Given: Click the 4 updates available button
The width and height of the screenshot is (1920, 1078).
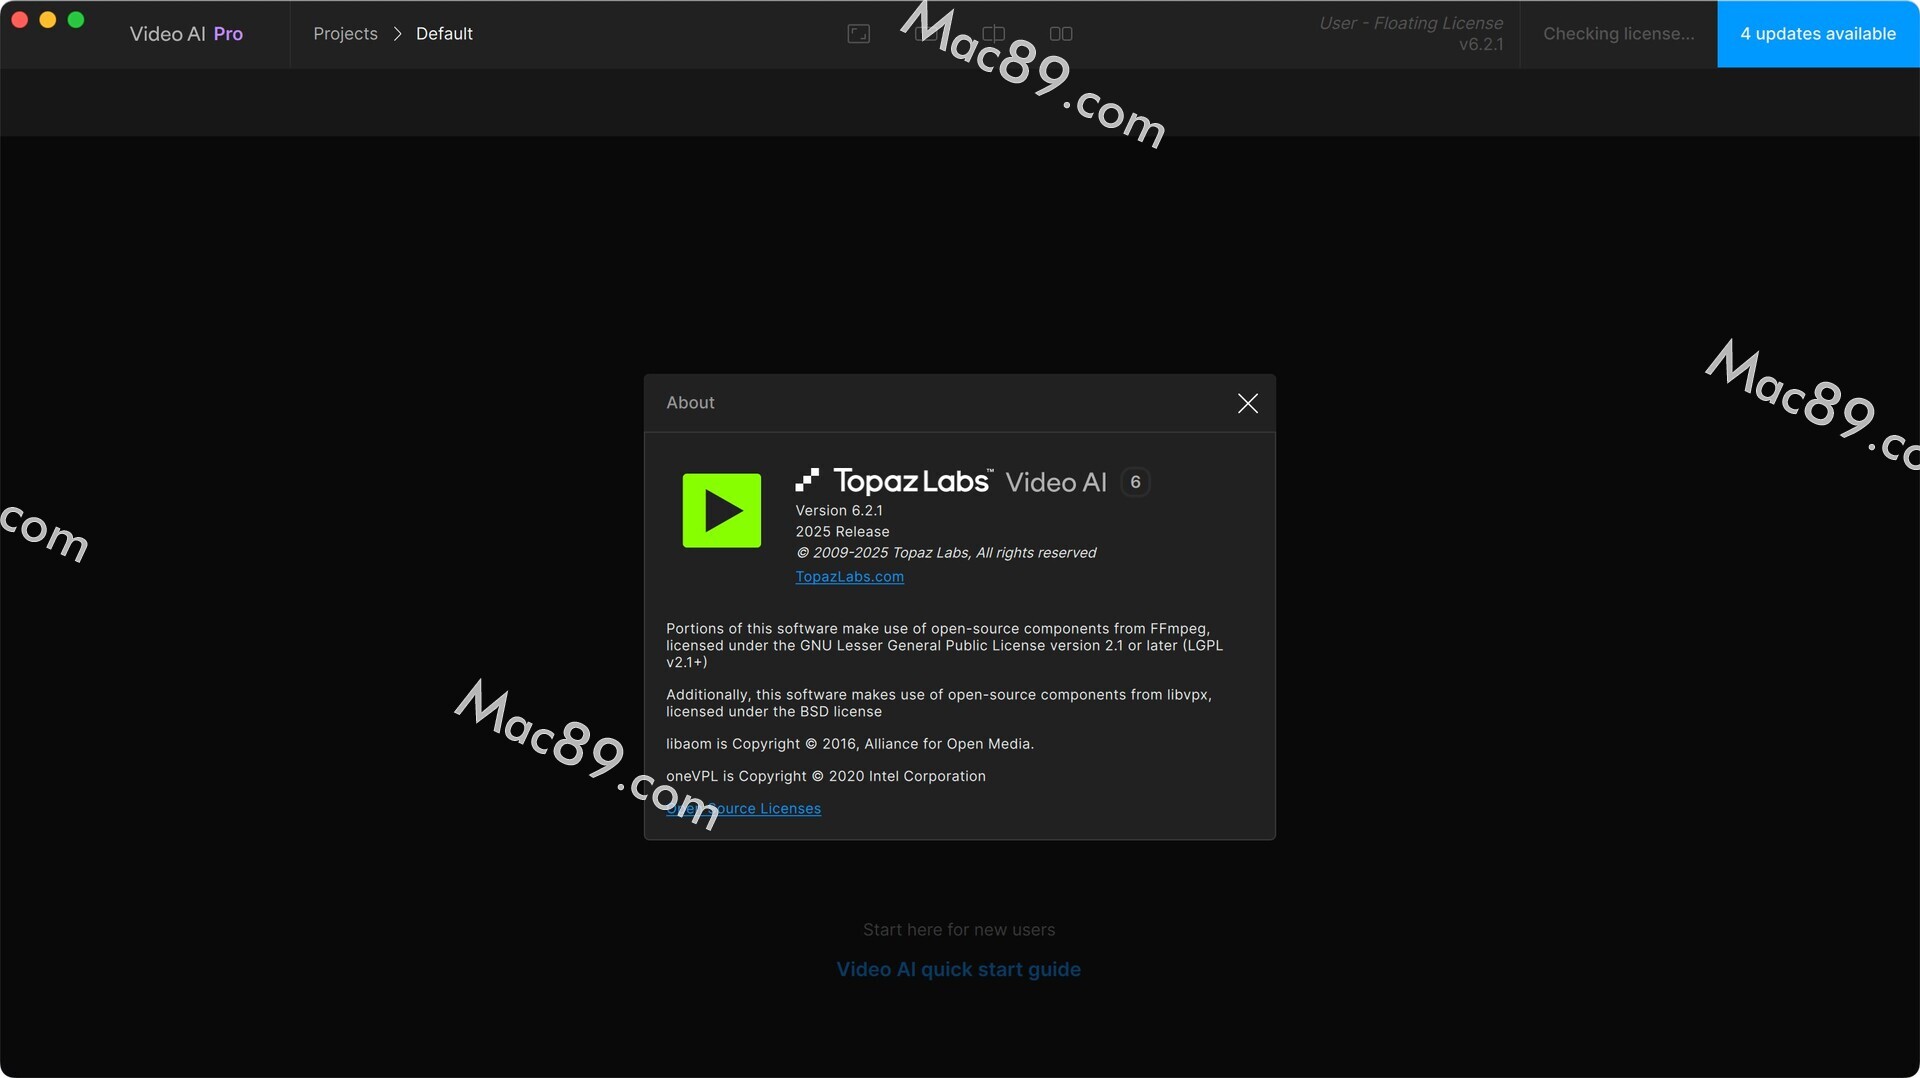Looking at the screenshot, I should pyautogui.click(x=1817, y=34).
